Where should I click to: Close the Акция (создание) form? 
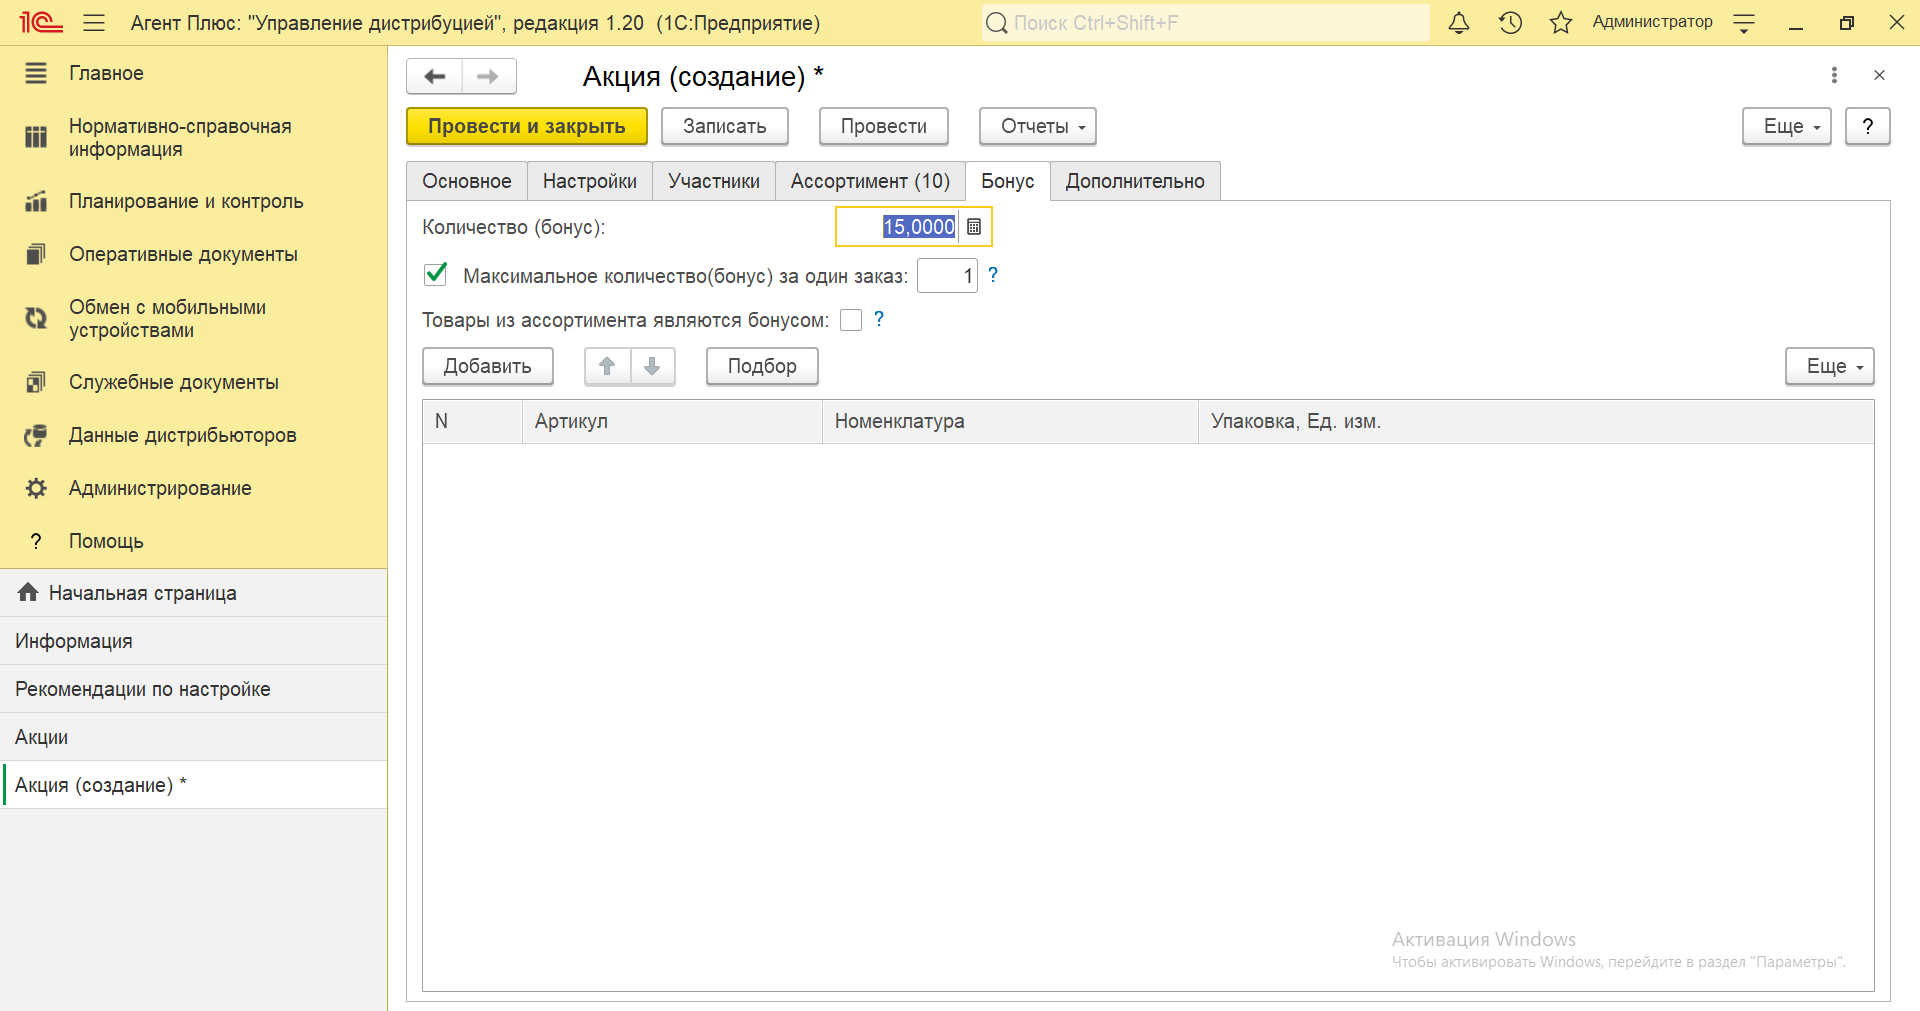coord(1879,75)
